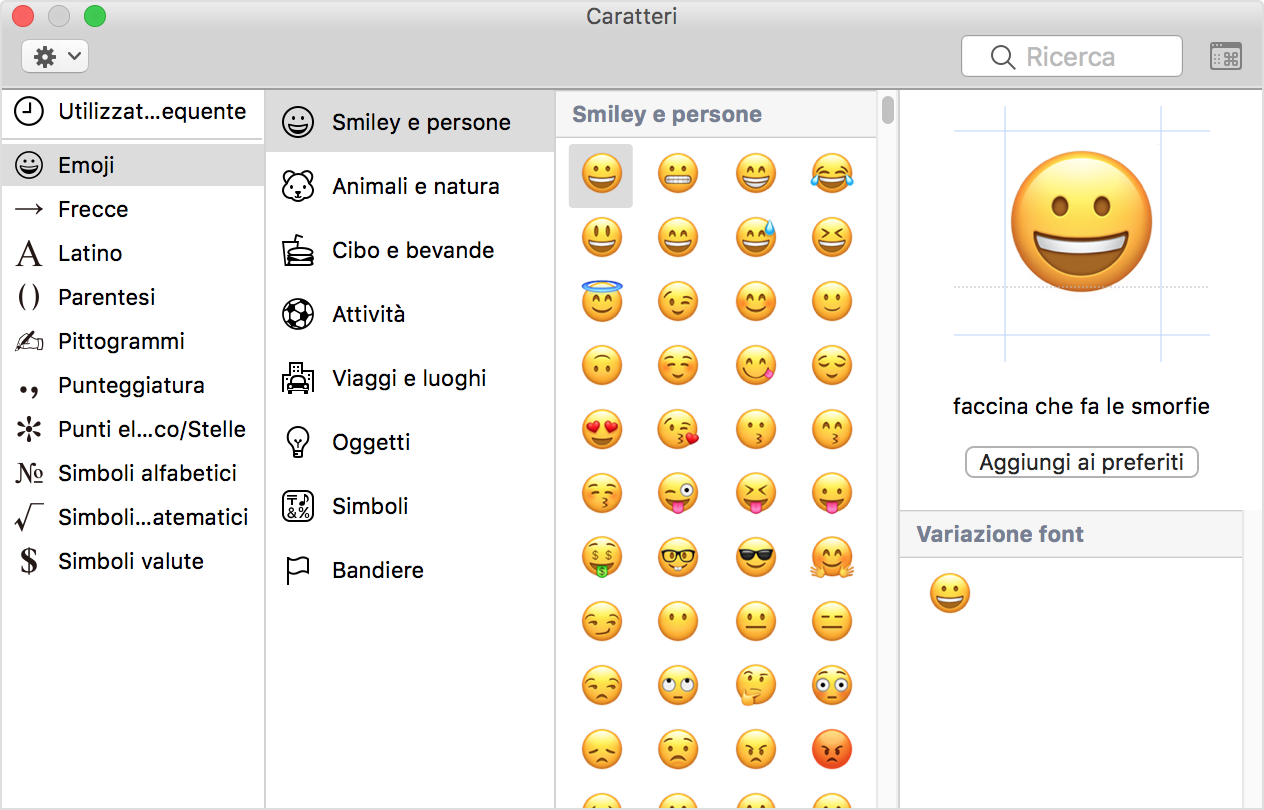The image size is (1264, 810).
Task: Click the emoji under Variazione font
Action: pos(949,594)
